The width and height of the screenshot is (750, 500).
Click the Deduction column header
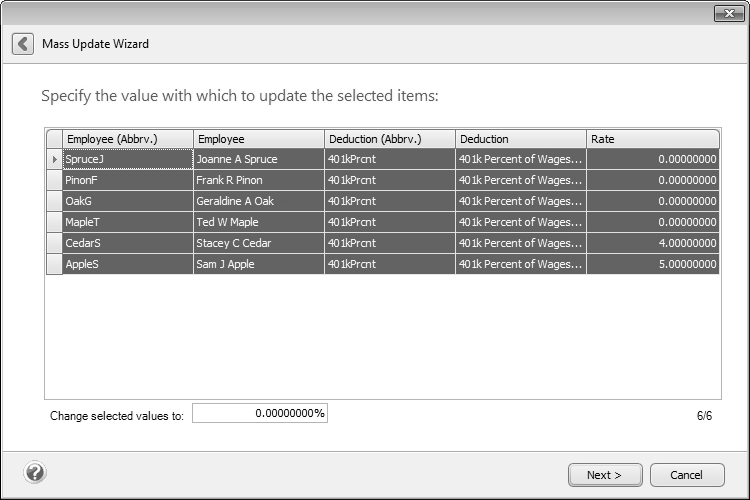click(x=520, y=139)
